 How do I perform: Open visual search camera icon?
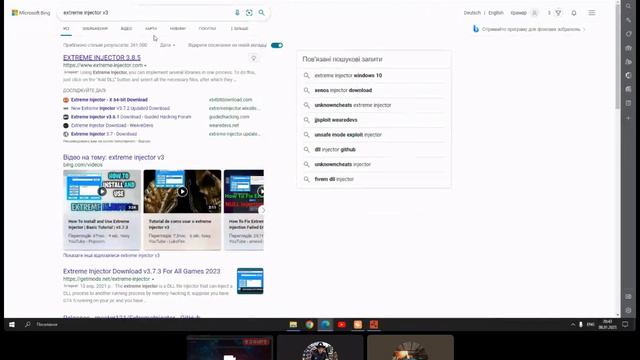(249, 13)
